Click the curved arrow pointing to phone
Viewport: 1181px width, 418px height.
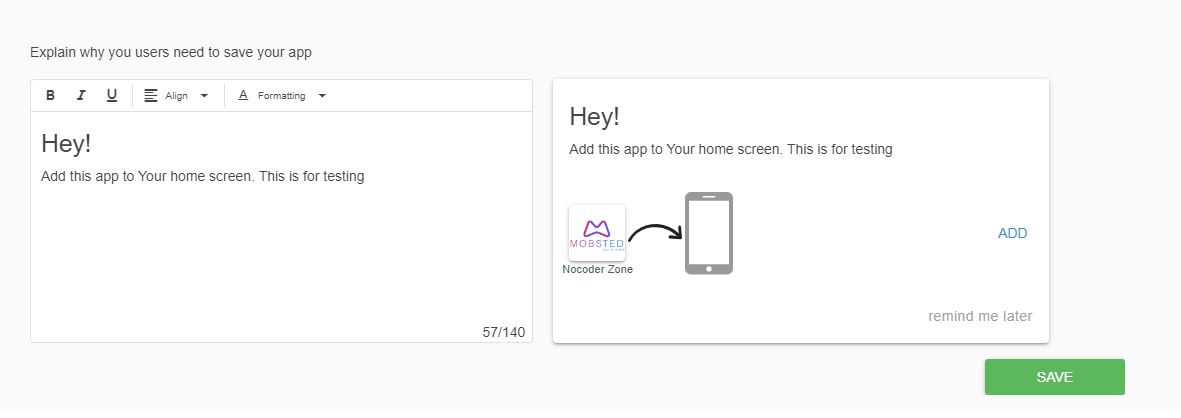pyautogui.click(x=655, y=233)
